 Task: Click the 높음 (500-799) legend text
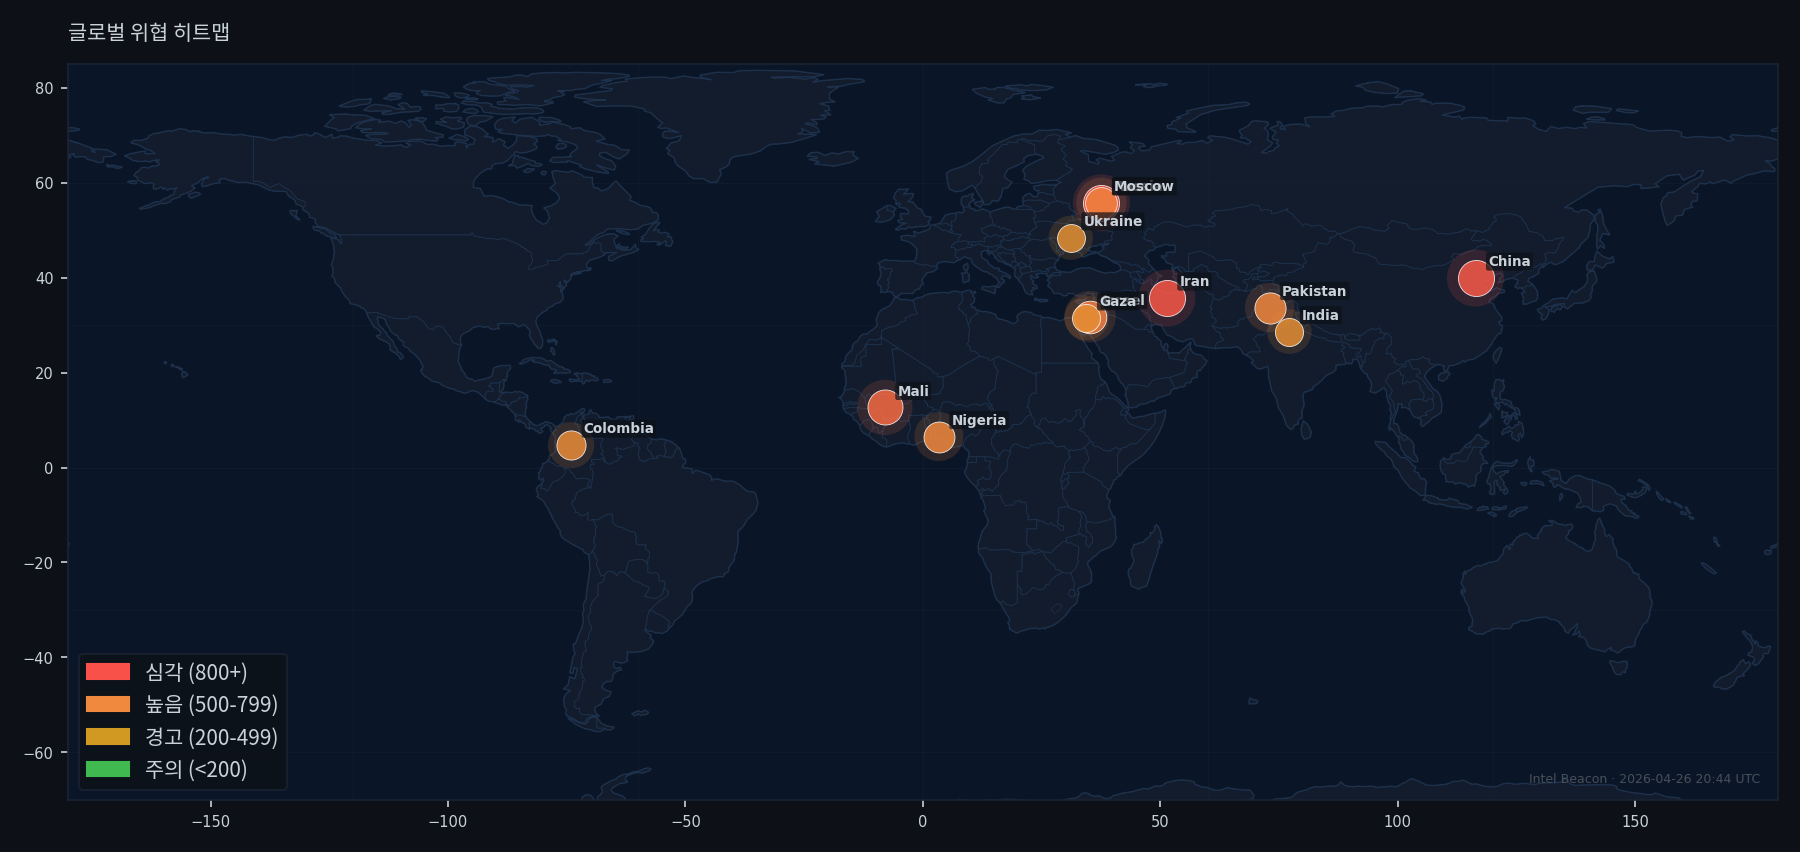(x=212, y=704)
